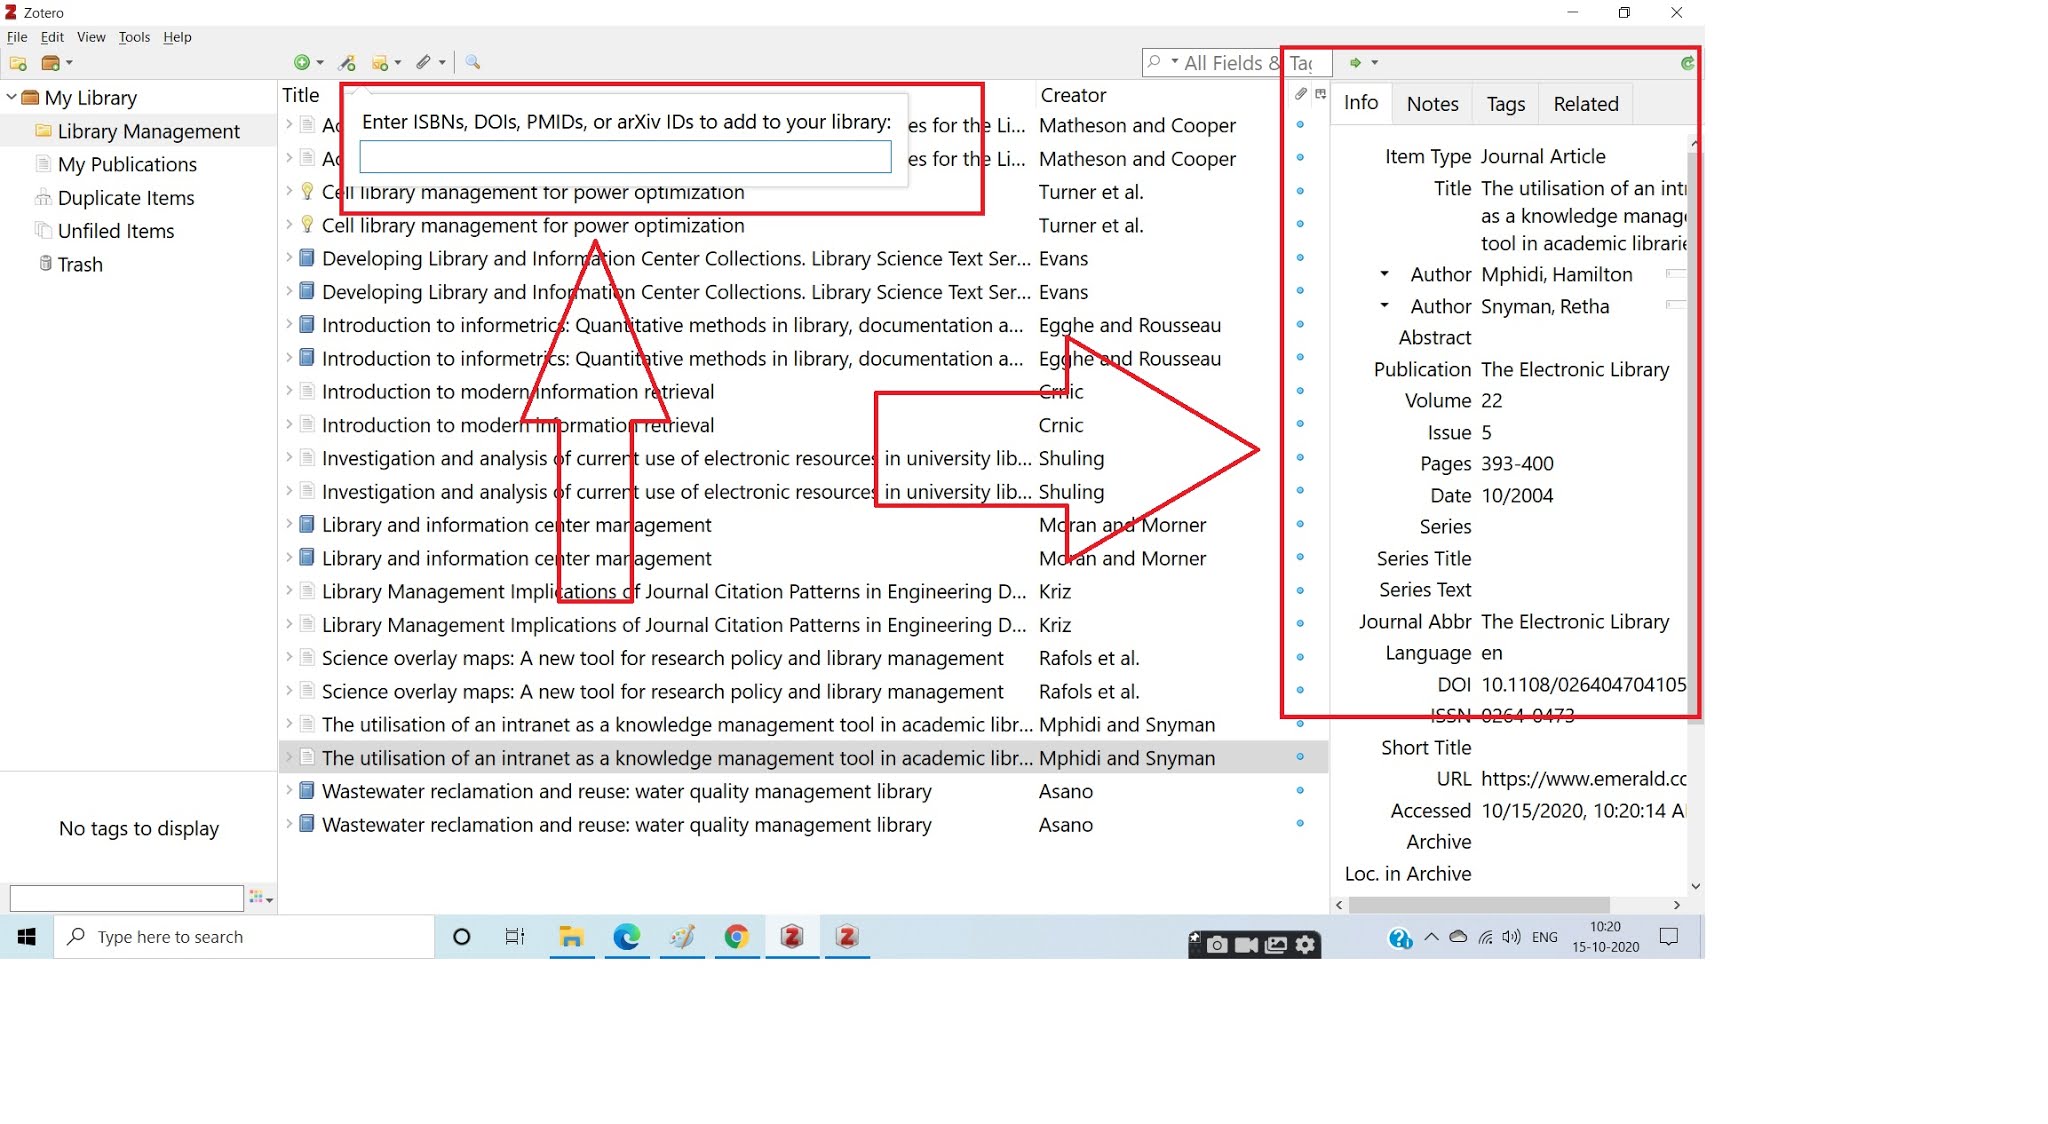Click the URL label in item info
Viewport: 2048px width, 1124px height.
click(1454, 779)
